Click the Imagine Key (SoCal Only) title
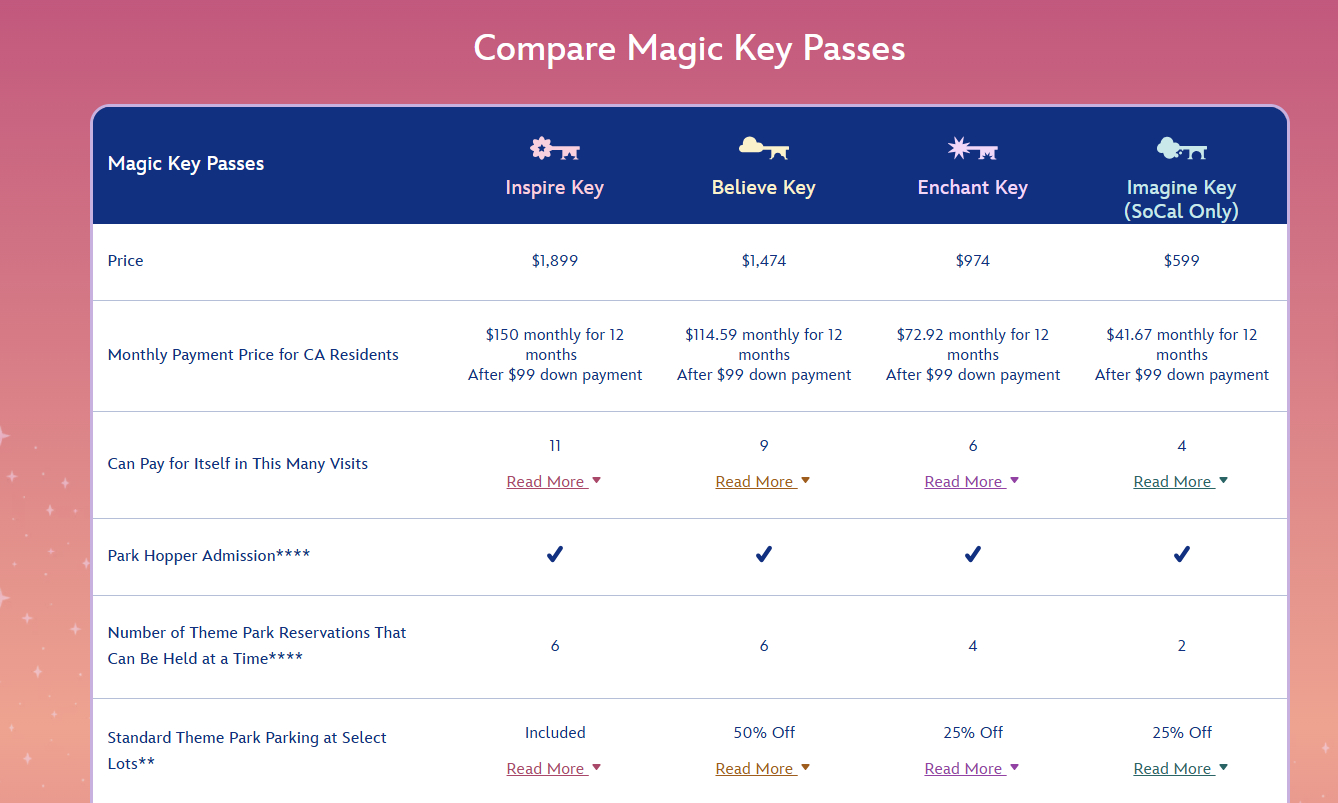This screenshot has width=1338, height=803. pyautogui.click(x=1181, y=199)
